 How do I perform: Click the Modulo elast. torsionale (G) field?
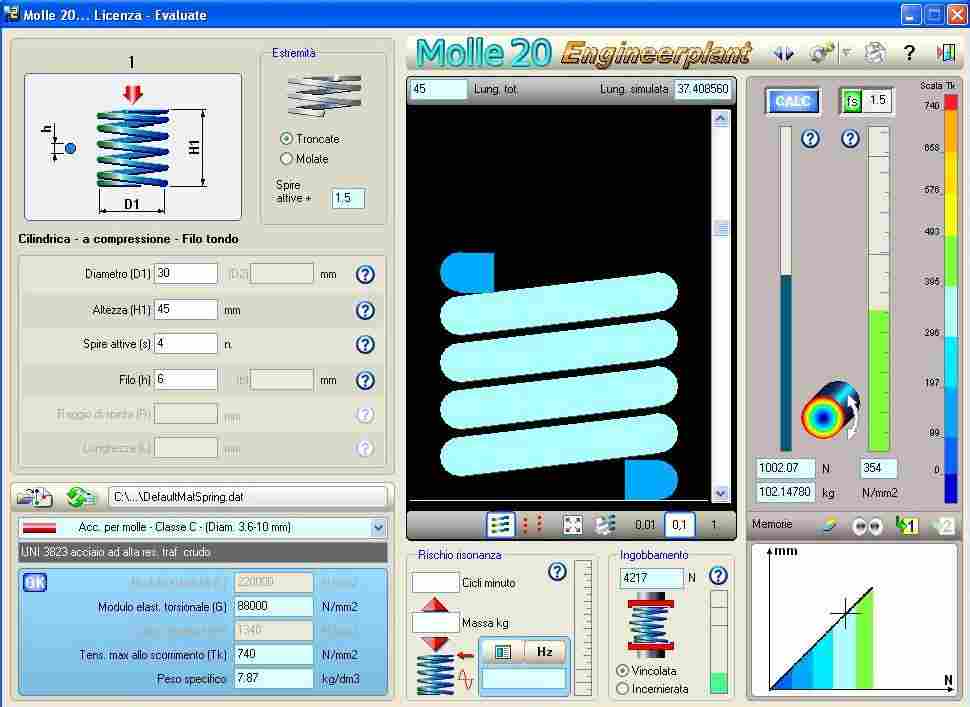[273, 606]
